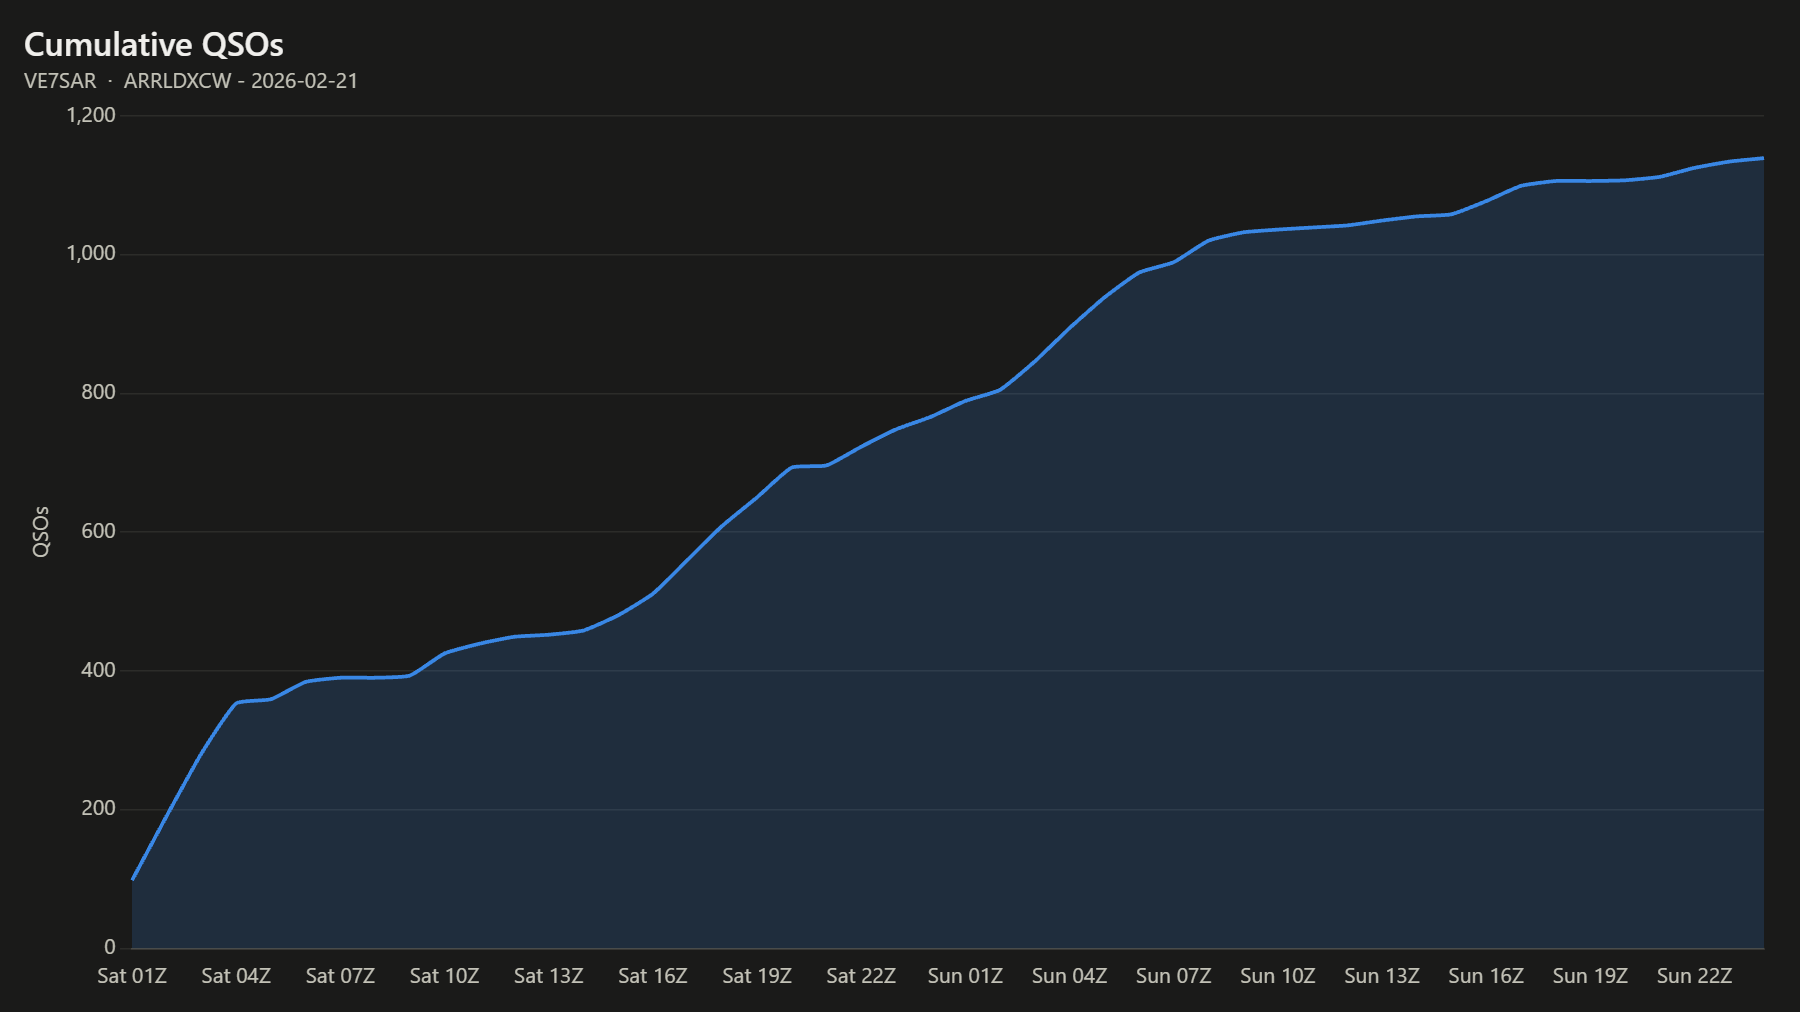Click the Sun 16Z x-axis label
1800x1012 pixels.
(1486, 976)
